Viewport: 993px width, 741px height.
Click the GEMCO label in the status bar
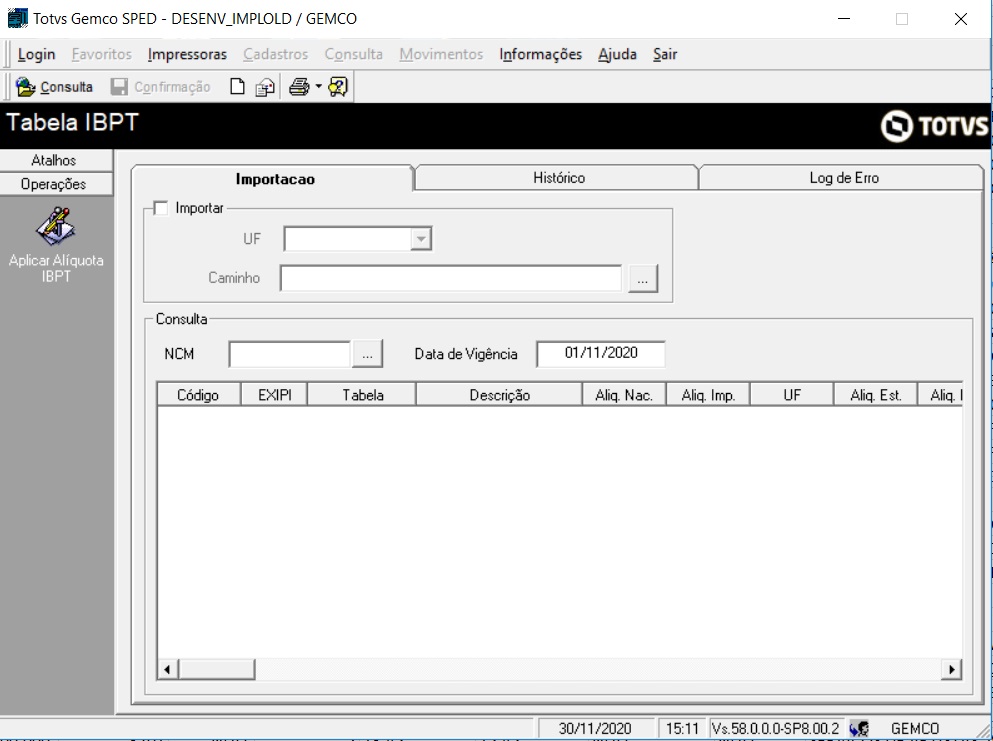point(914,728)
